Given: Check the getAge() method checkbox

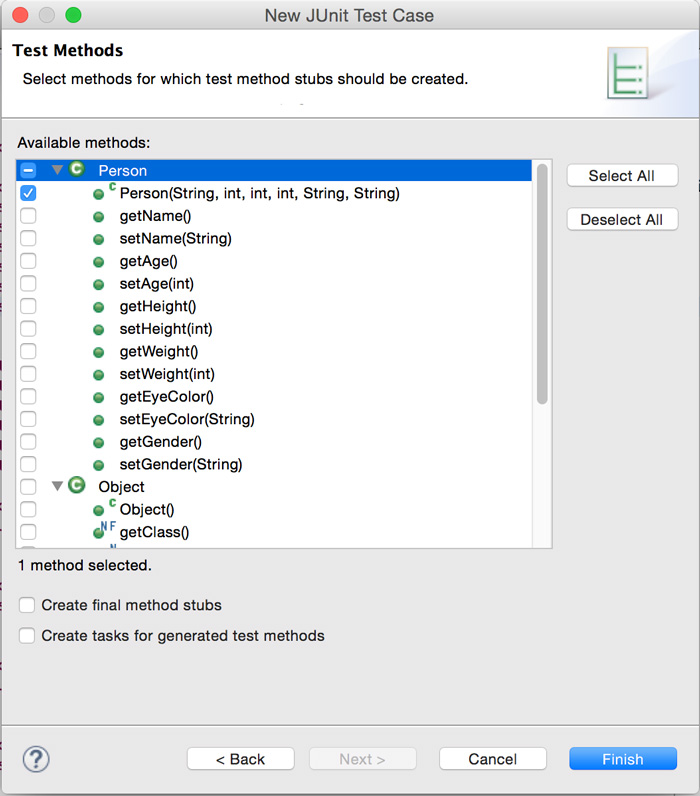Looking at the screenshot, I should click(x=28, y=261).
